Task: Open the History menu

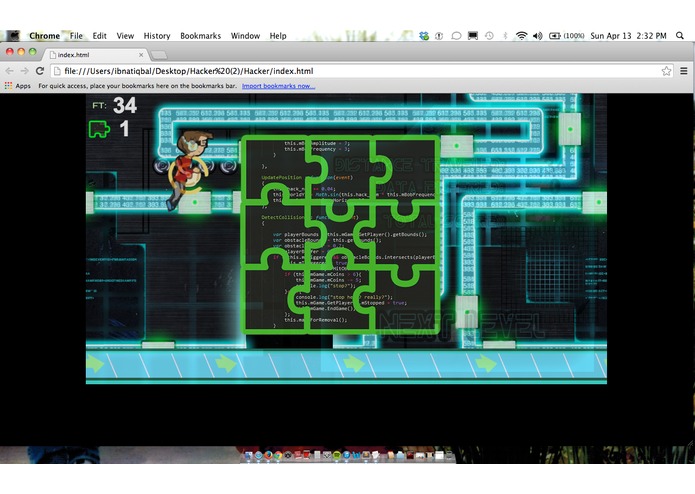Action: 156,36
